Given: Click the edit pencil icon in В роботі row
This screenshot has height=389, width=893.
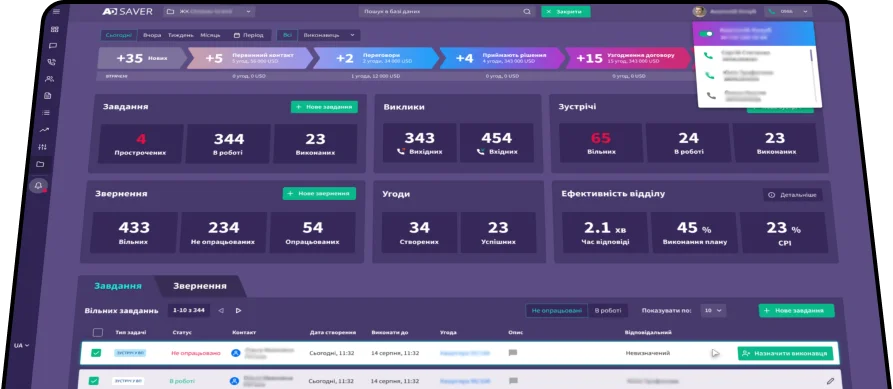Looking at the screenshot, I should point(830,380).
